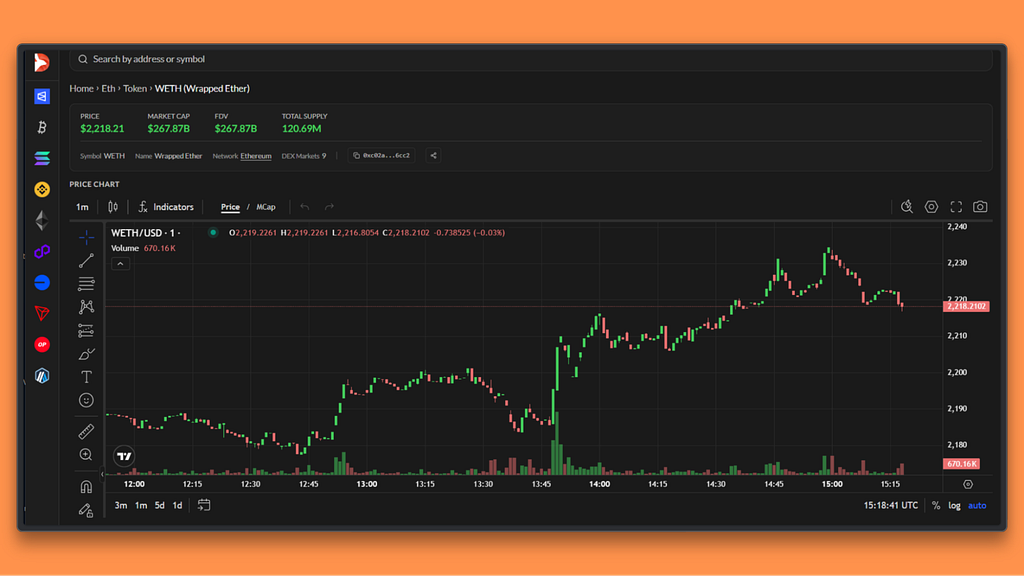
Task: Toggle percent scale mode
Action: coord(936,505)
